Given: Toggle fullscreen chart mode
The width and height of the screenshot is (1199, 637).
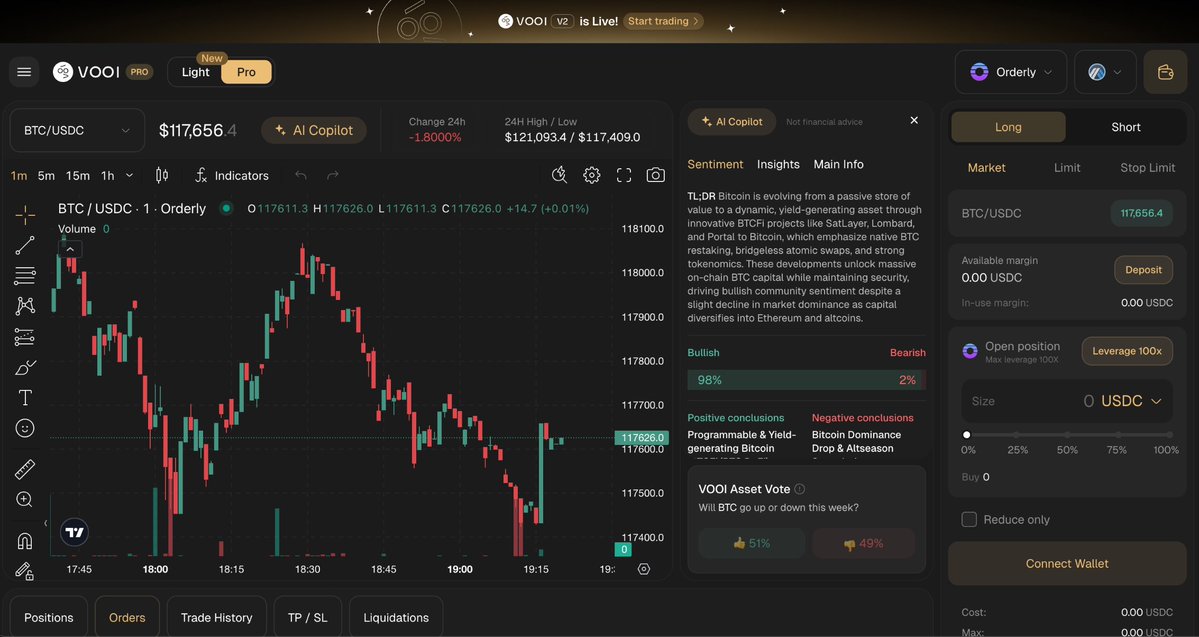Looking at the screenshot, I should pyautogui.click(x=624, y=175).
